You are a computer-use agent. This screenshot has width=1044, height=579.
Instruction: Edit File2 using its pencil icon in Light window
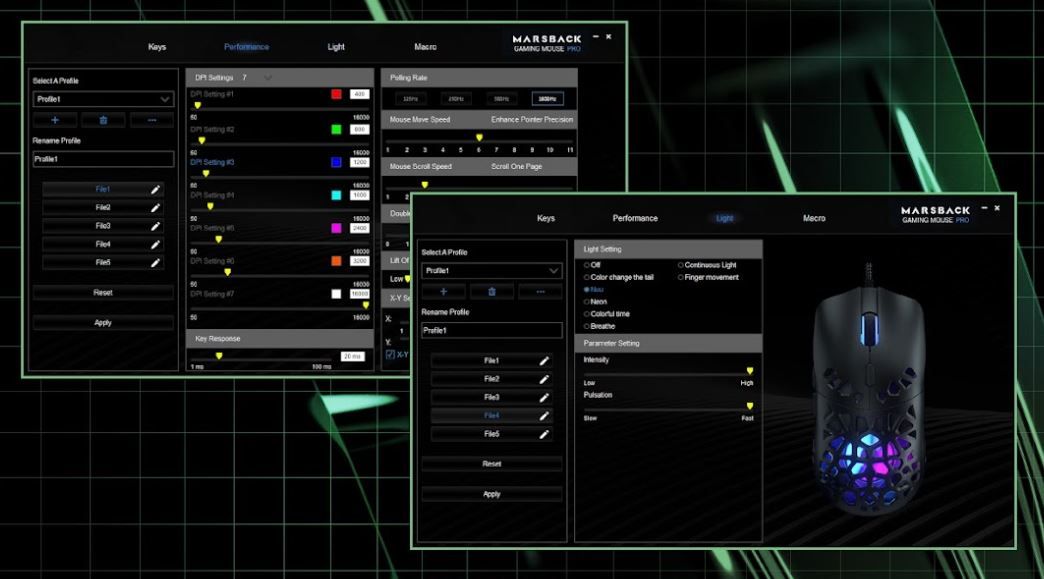point(544,379)
